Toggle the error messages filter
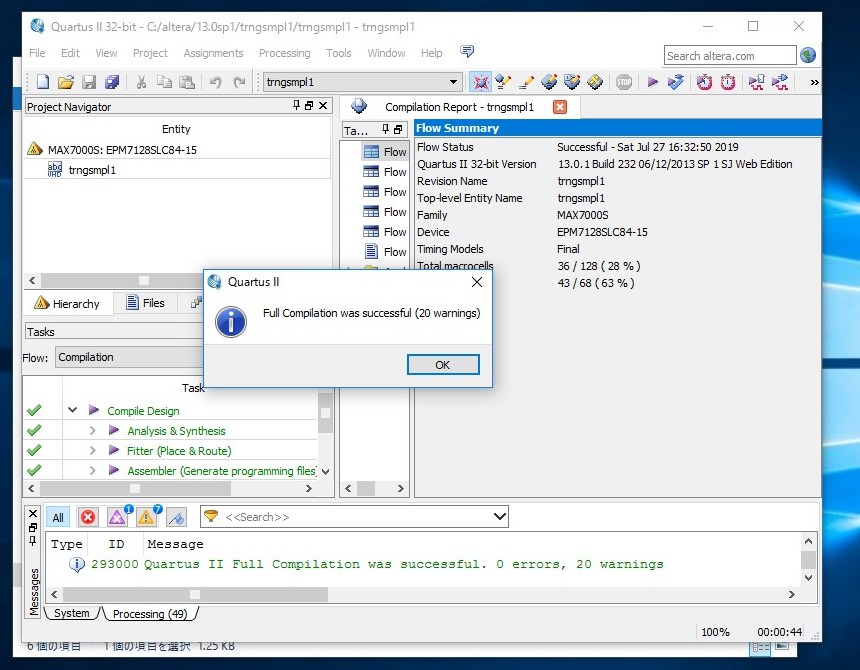The width and height of the screenshot is (860, 670). pos(88,517)
